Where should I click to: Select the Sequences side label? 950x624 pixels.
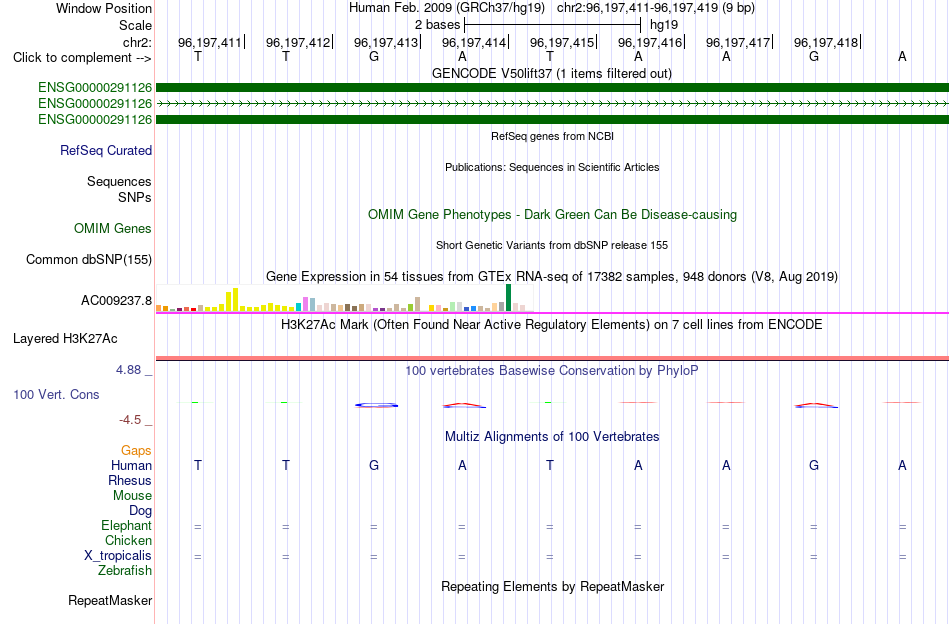(x=119, y=181)
